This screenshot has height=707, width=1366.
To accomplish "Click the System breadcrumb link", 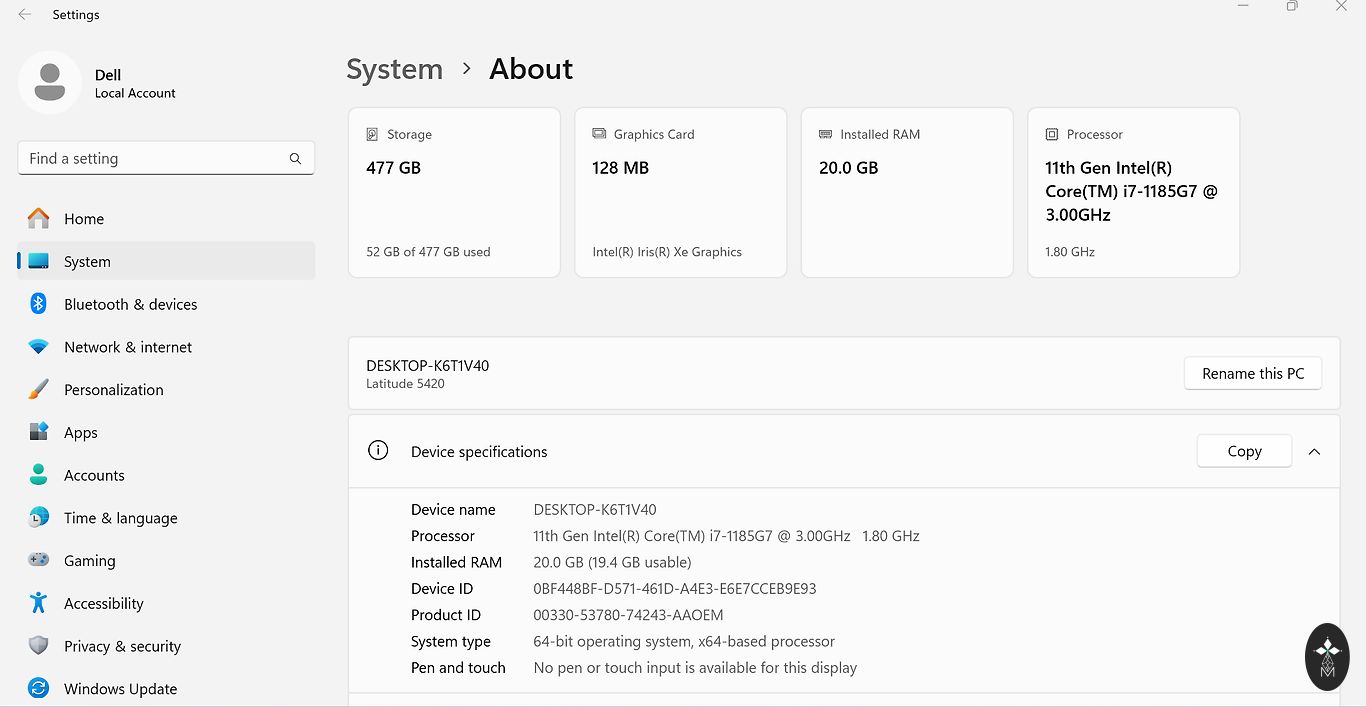I will [394, 69].
